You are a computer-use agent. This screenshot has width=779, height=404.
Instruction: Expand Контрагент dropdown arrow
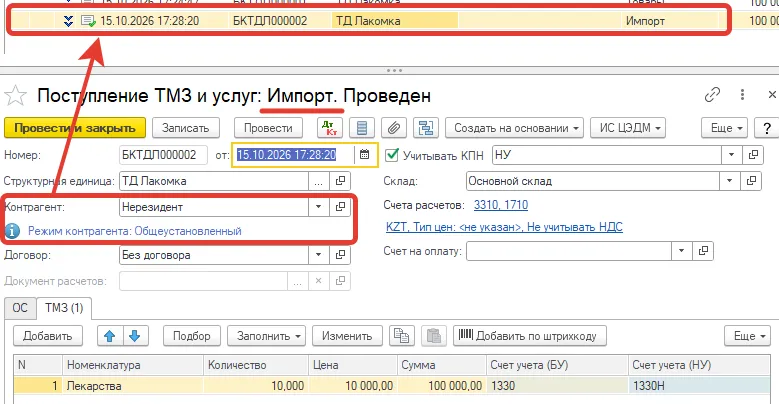click(319, 207)
